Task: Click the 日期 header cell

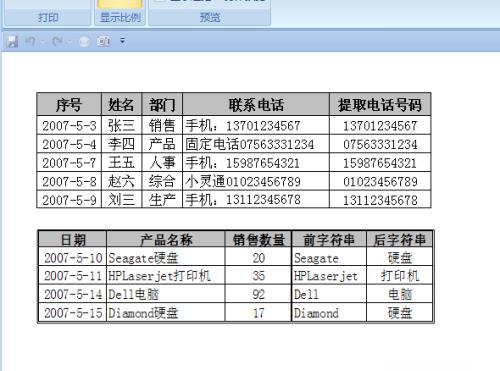Action: [x=73, y=239]
